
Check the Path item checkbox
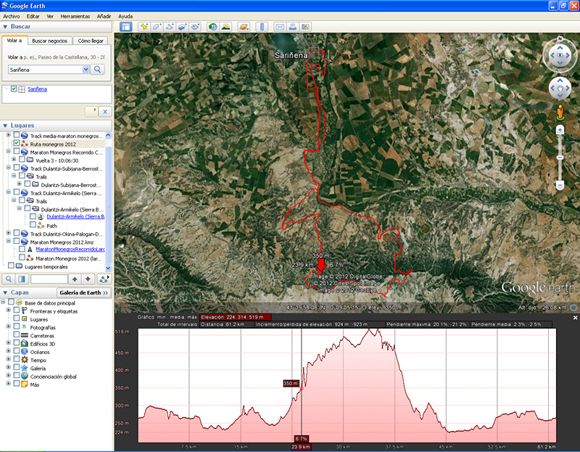[x=33, y=225]
